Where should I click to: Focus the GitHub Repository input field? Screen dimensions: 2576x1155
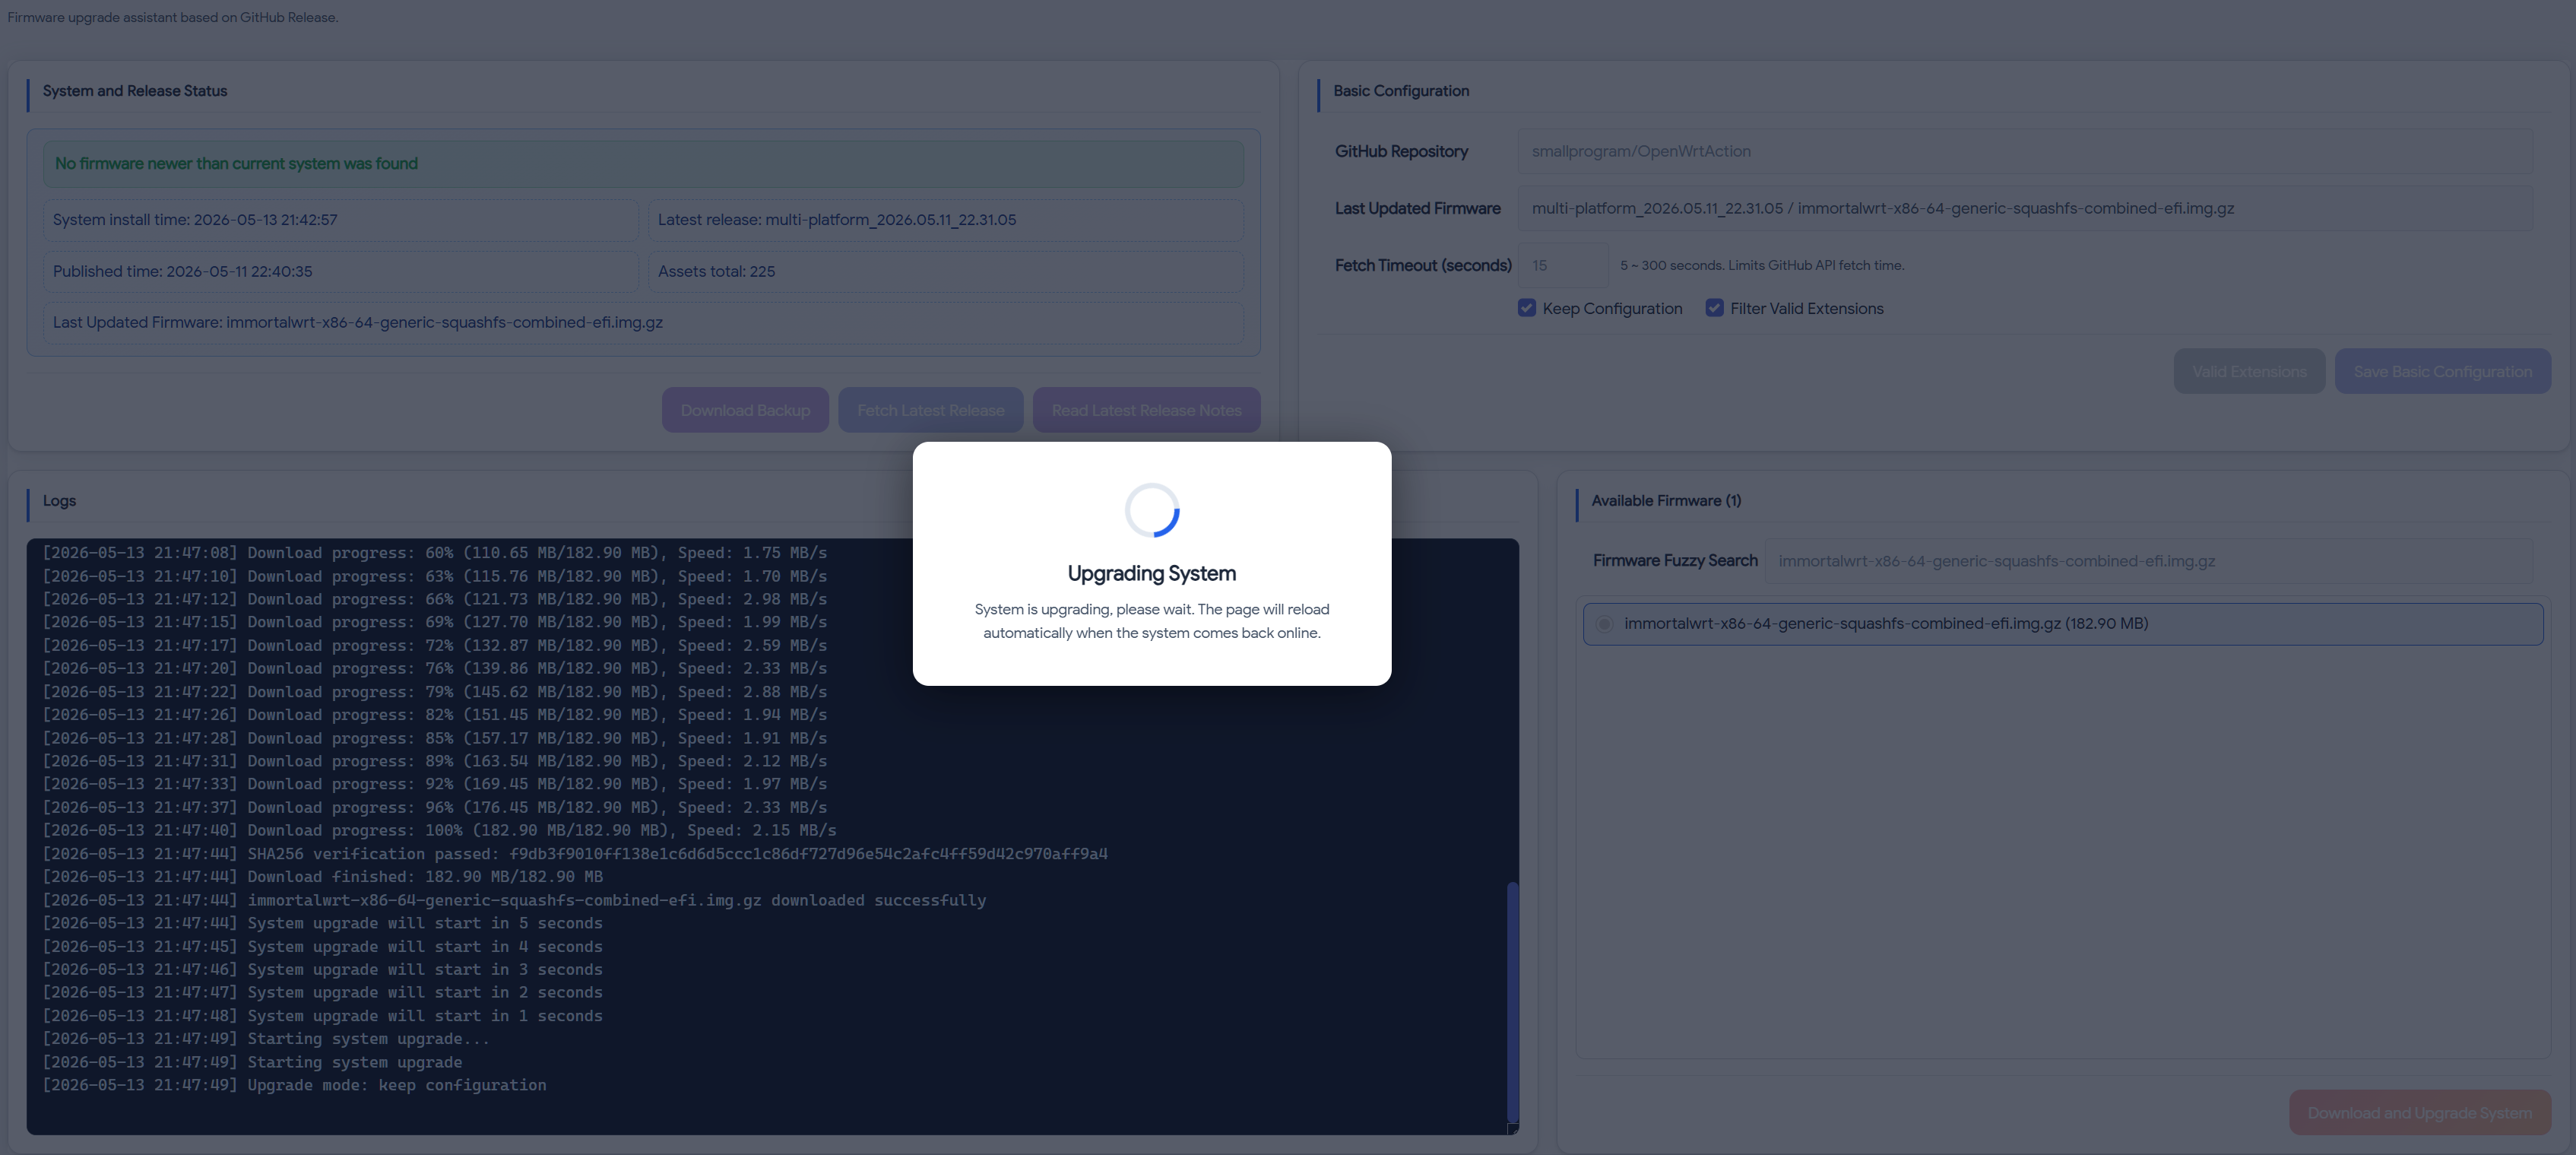click(x=2024, y=151)
